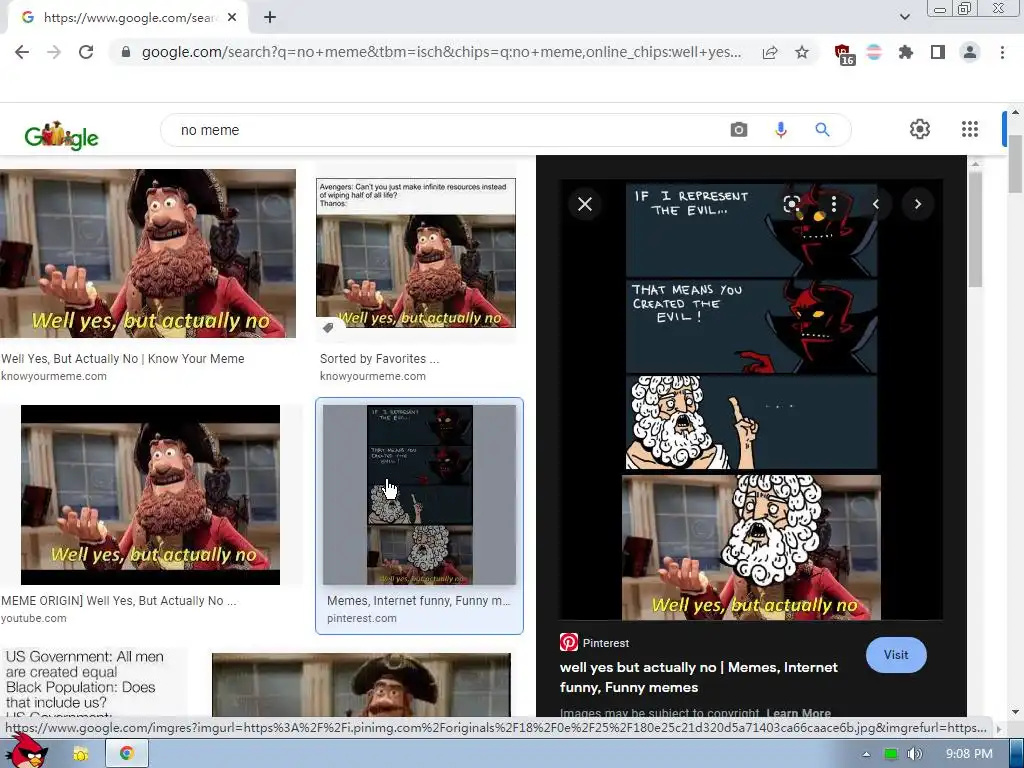Click the page vertical scrollbar thumb
Viewport: 1024px width, 768px height.
(1016, 163)
